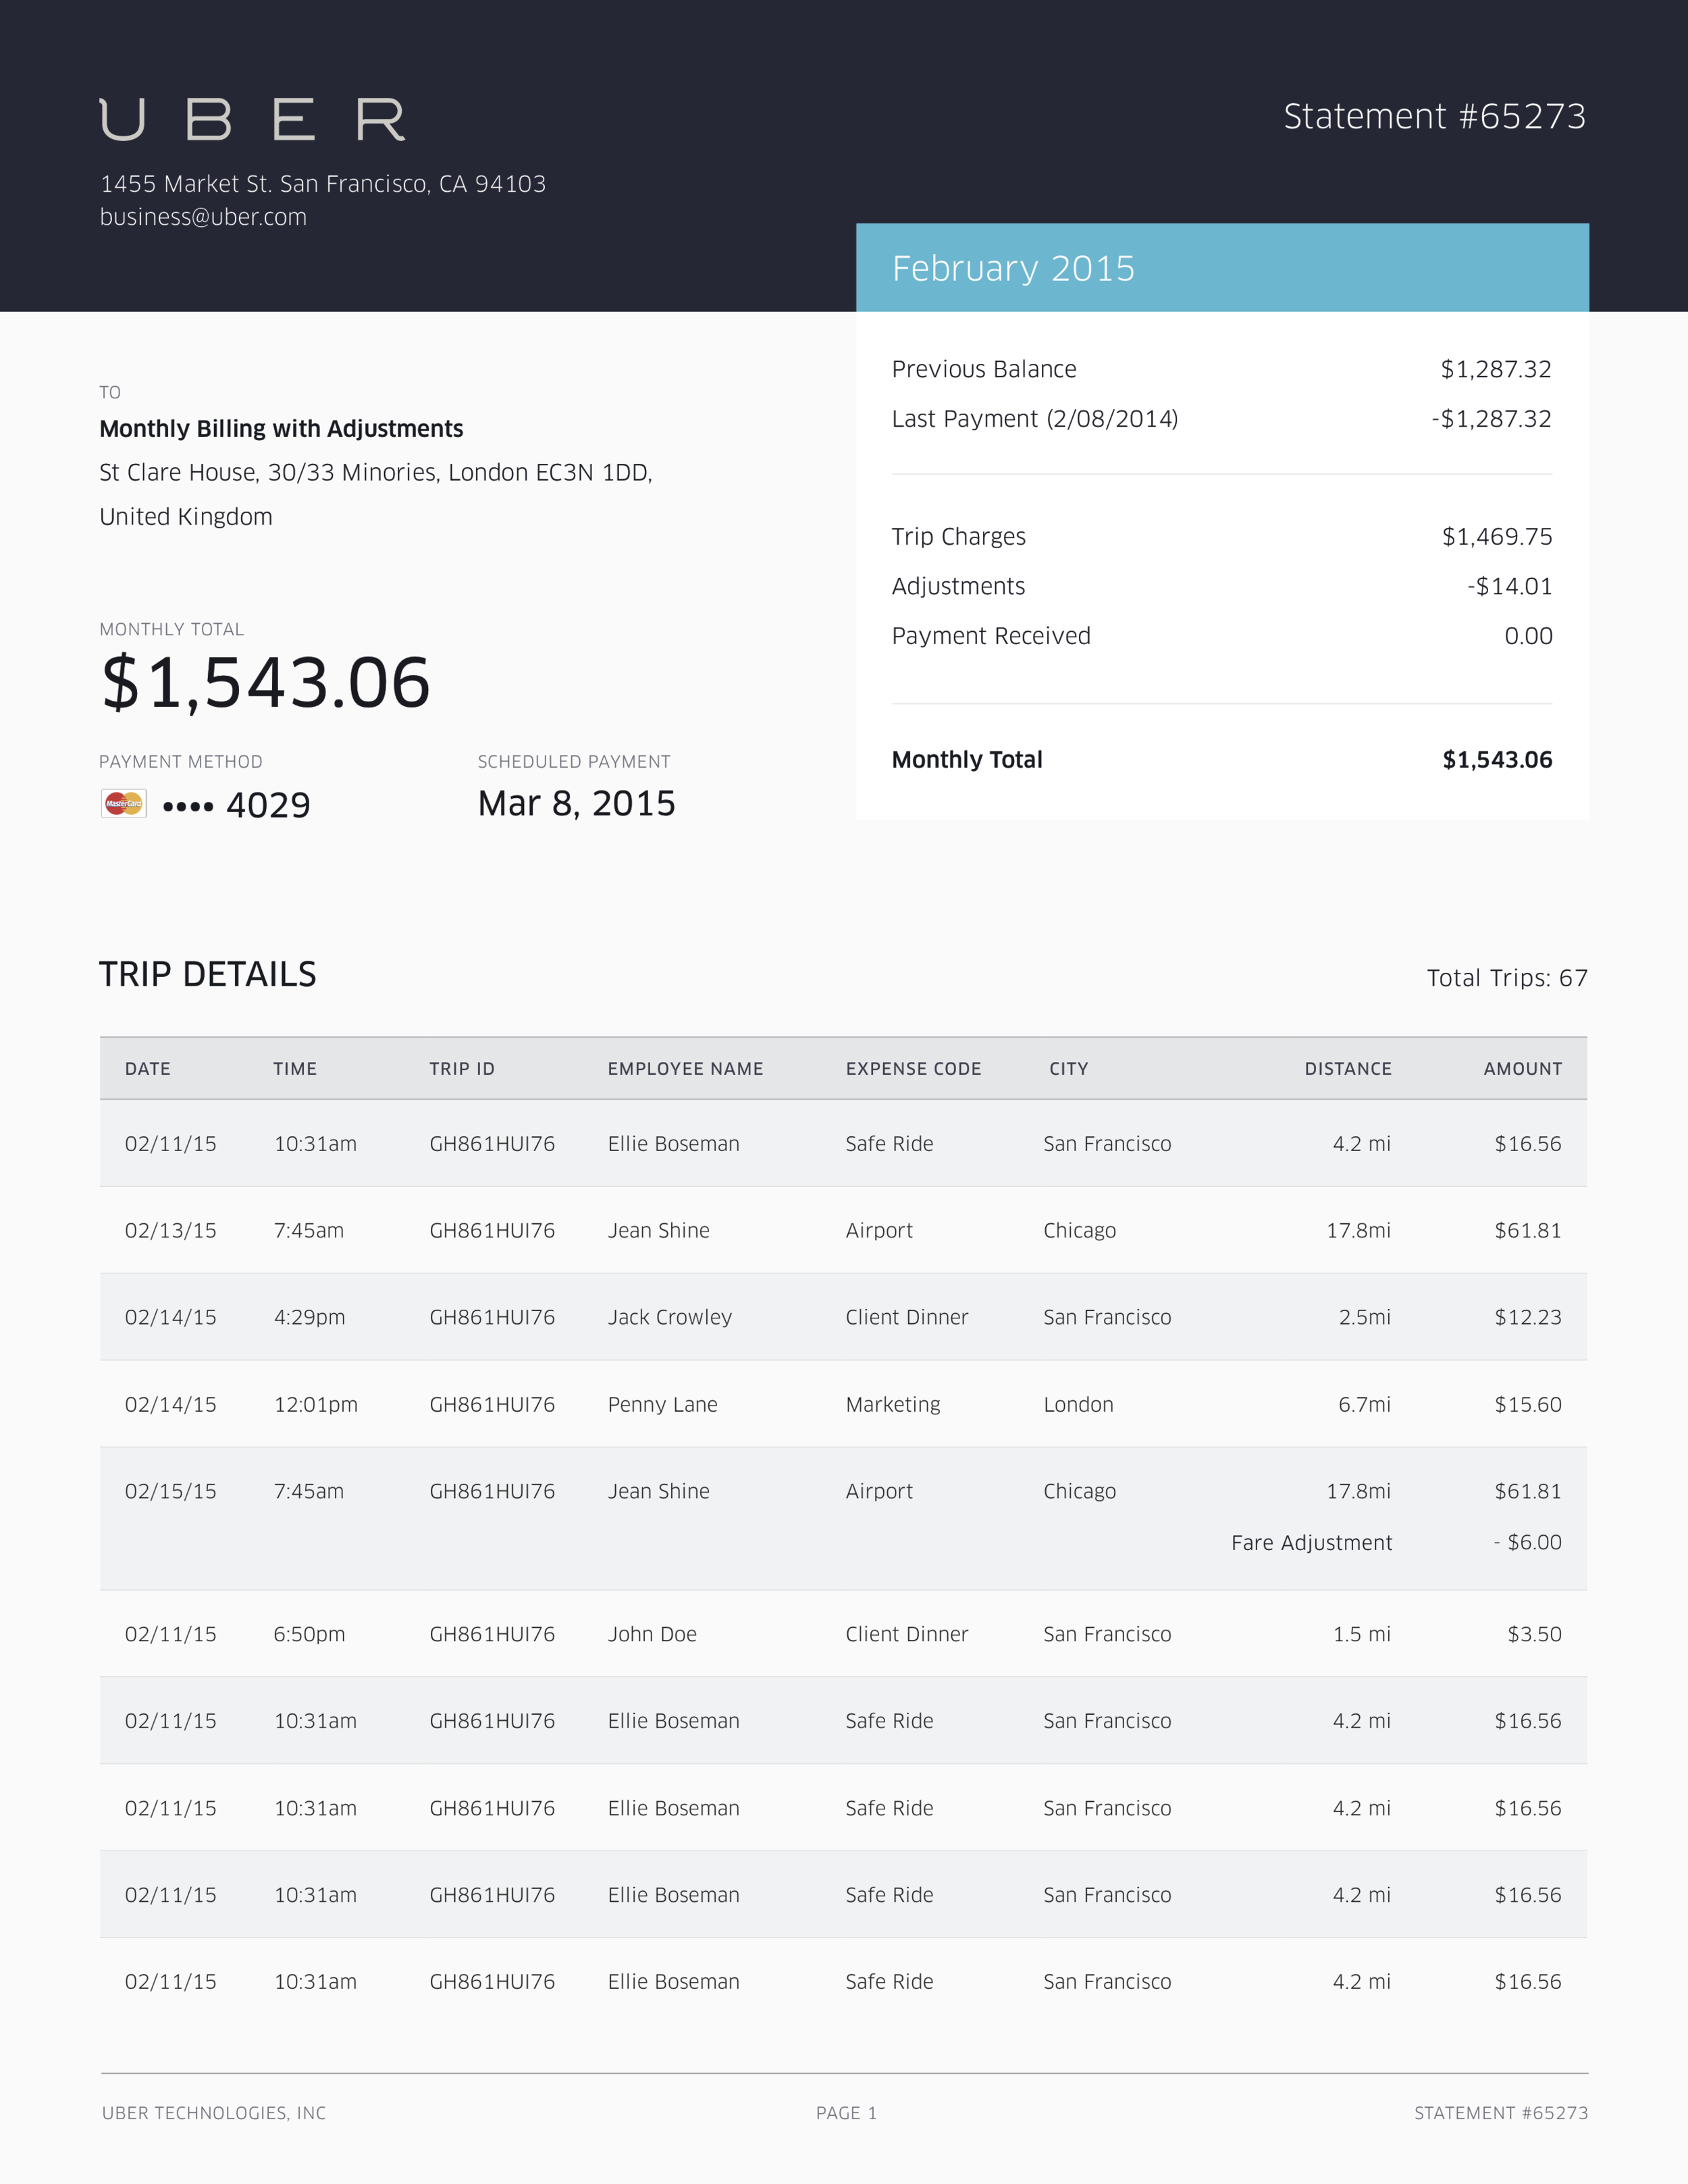Select the Adjustments value -$14.01

1509,586
